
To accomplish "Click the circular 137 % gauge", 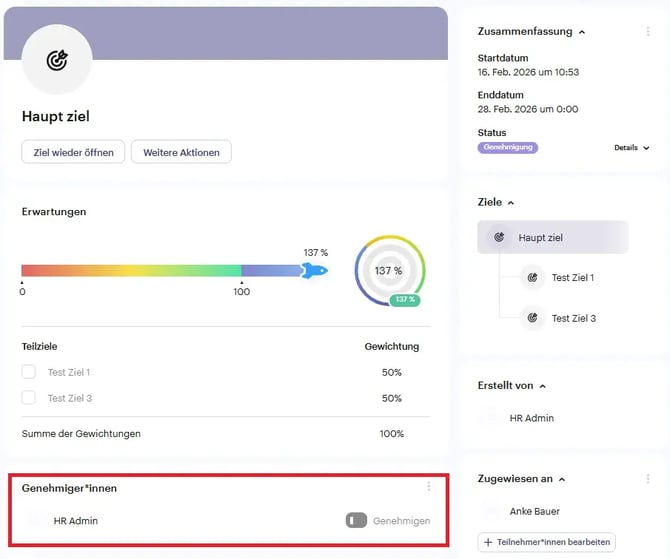I will [389, 271].
